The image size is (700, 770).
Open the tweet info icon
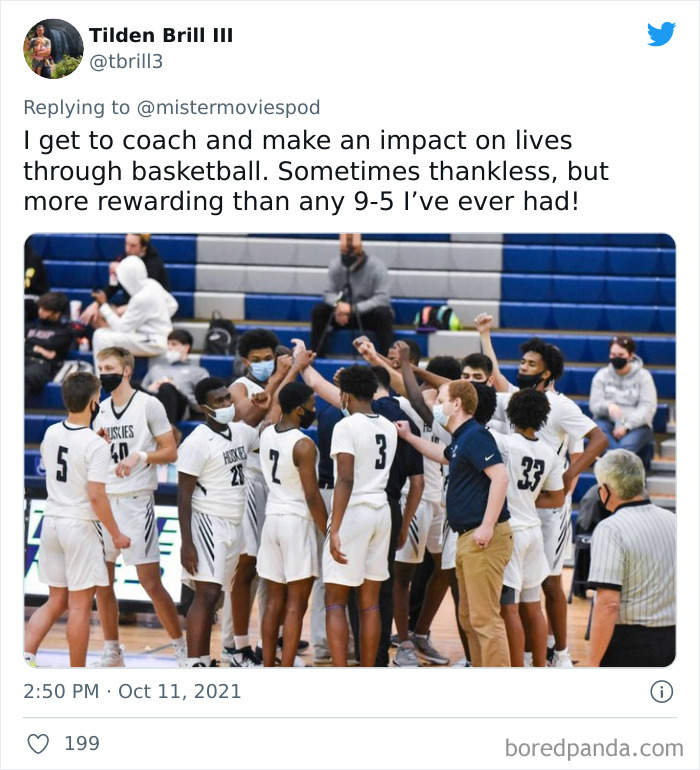(x=662, y=691)
